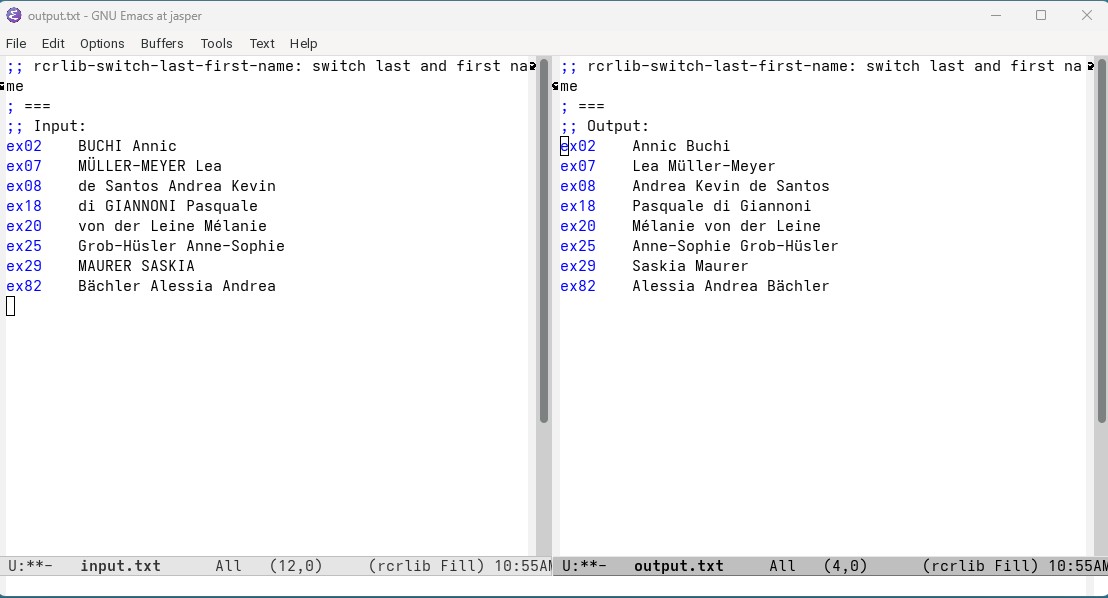Viewport: 1108px width, 598px height.
Task: Open the Options menu
Action: tap(102, 43)
